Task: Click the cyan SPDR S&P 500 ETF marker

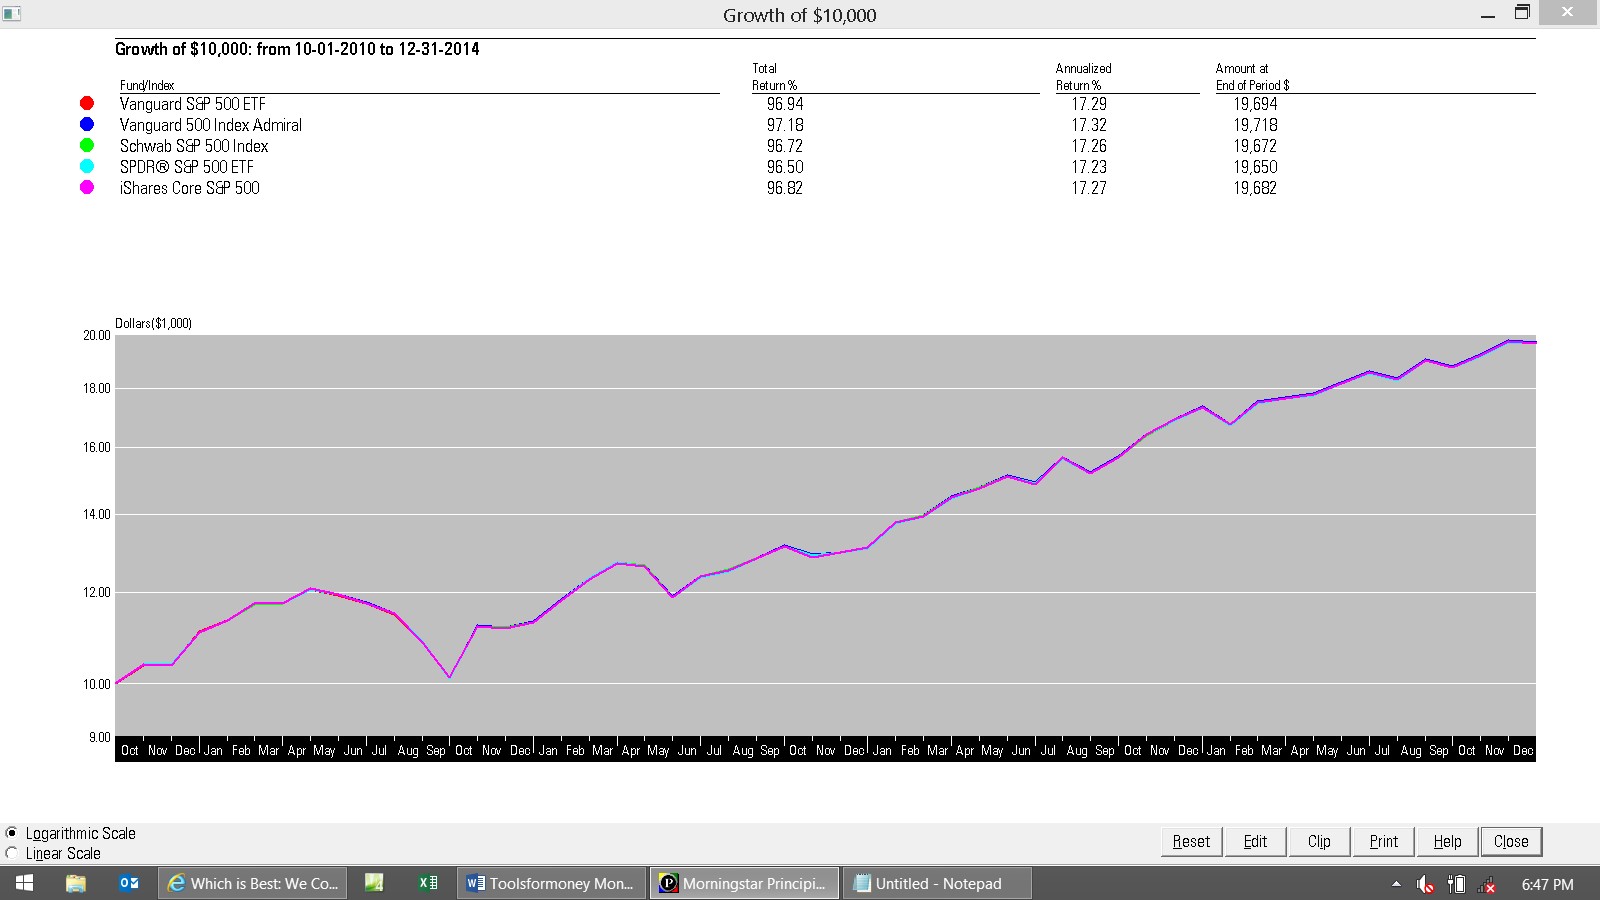Action: [x=87, y=166]
